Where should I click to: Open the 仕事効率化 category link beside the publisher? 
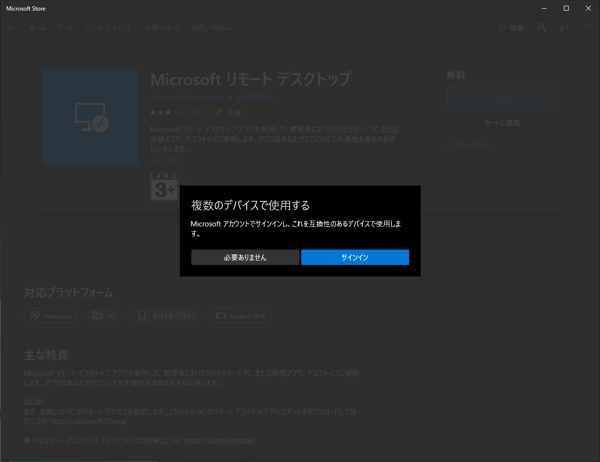point(255,98)
